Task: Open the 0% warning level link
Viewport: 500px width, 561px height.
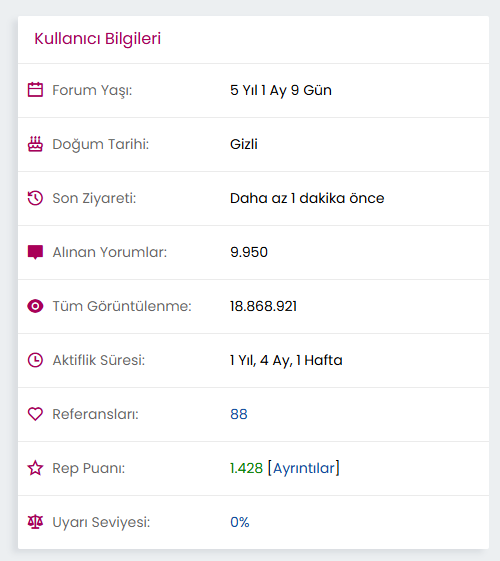Action: [240, 522]
